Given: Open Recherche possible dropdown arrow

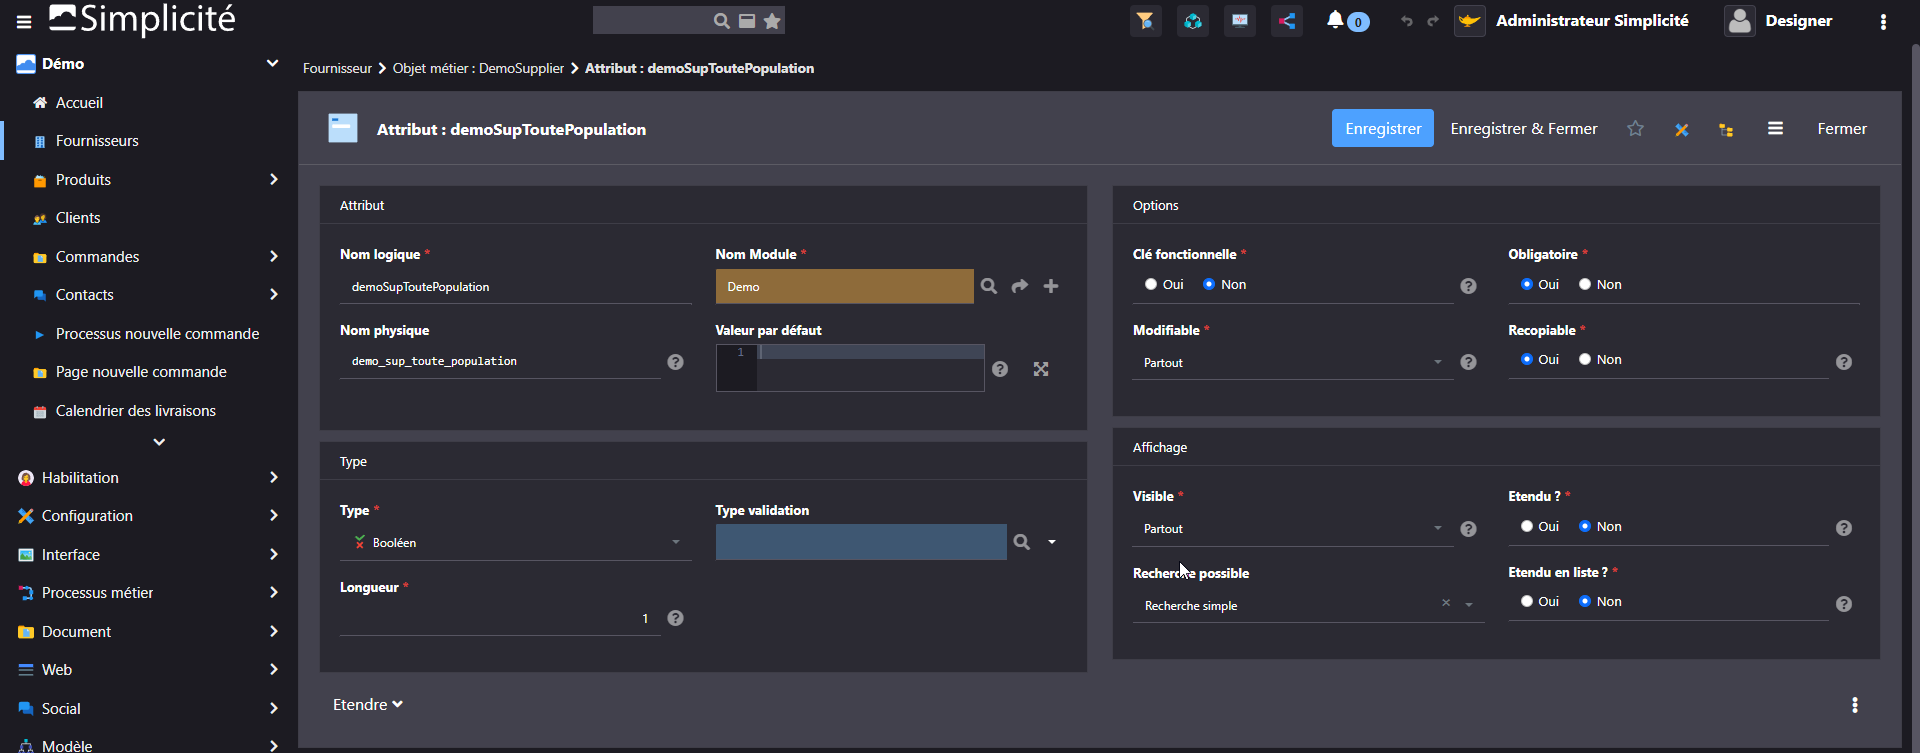Looking at the screenshot, I should (1469, 605).
